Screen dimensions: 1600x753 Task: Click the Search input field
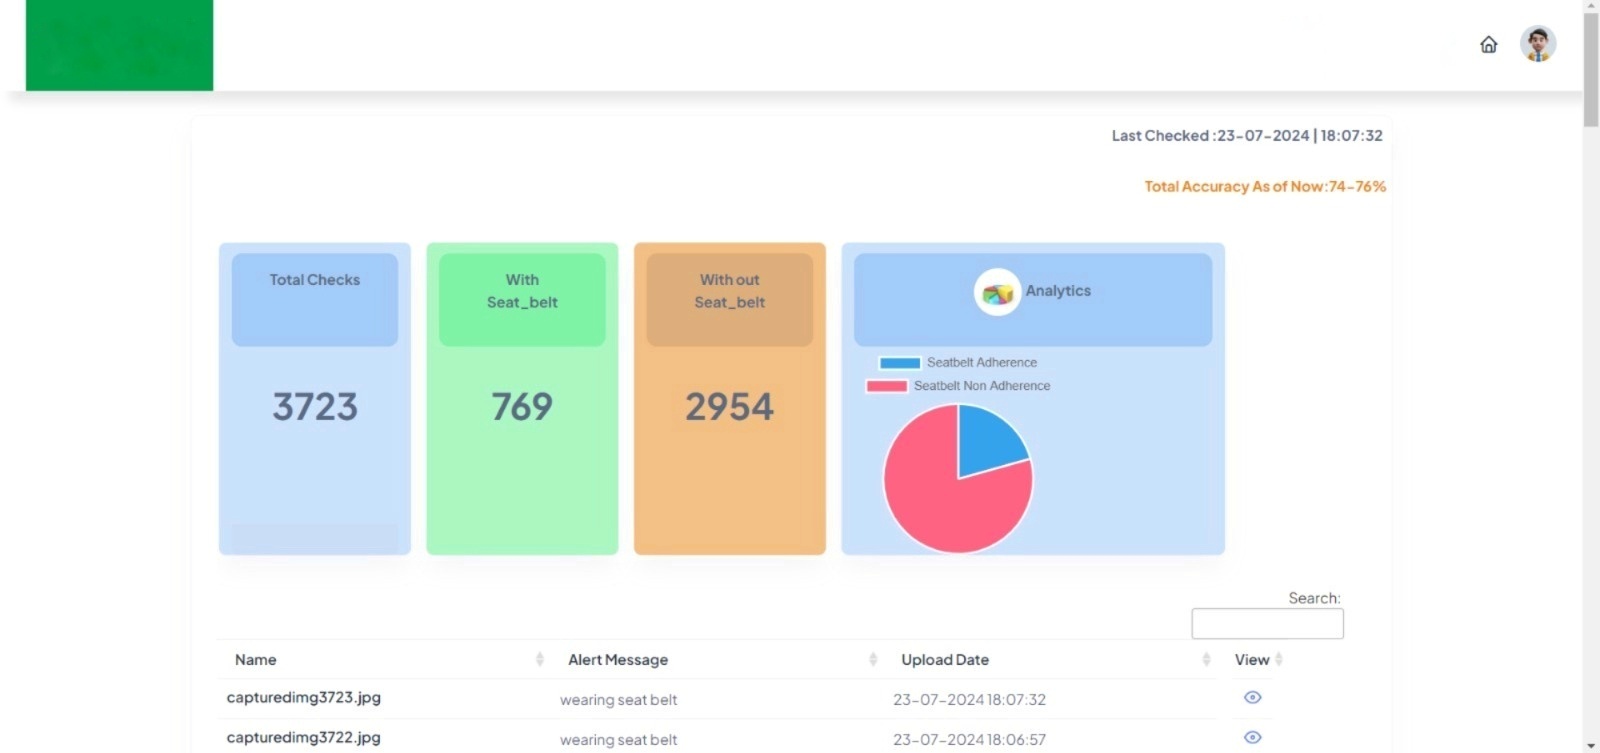pyautogui.click(x=1267, y=624)
